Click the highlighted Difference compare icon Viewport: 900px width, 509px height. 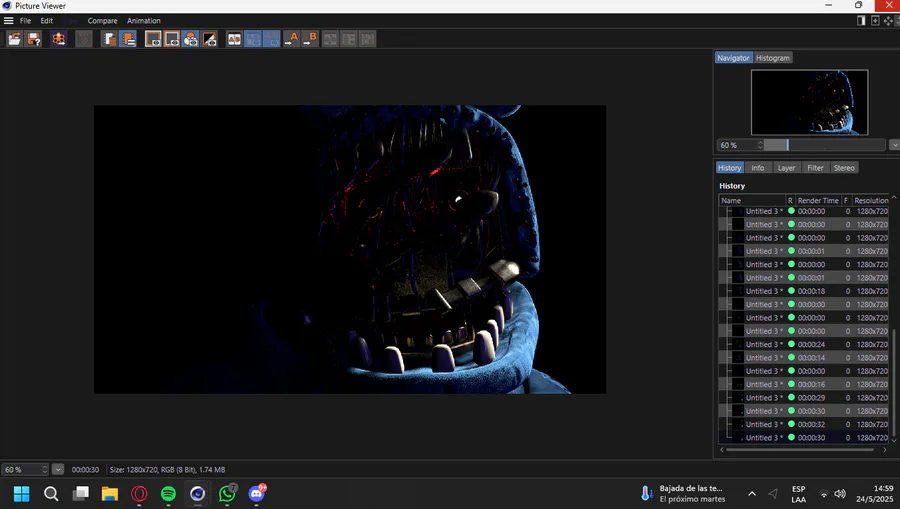coord(272,39)
